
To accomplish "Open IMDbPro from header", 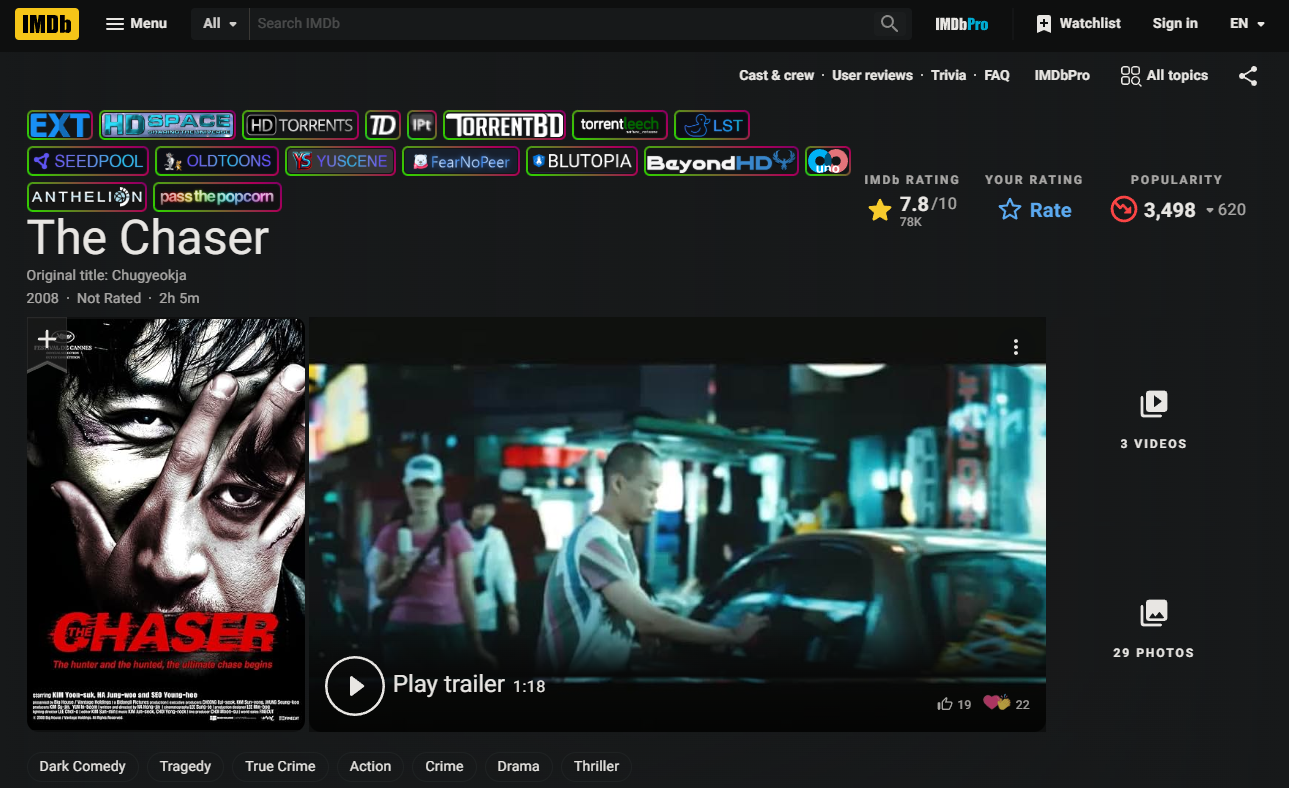I will click(961, 23).
